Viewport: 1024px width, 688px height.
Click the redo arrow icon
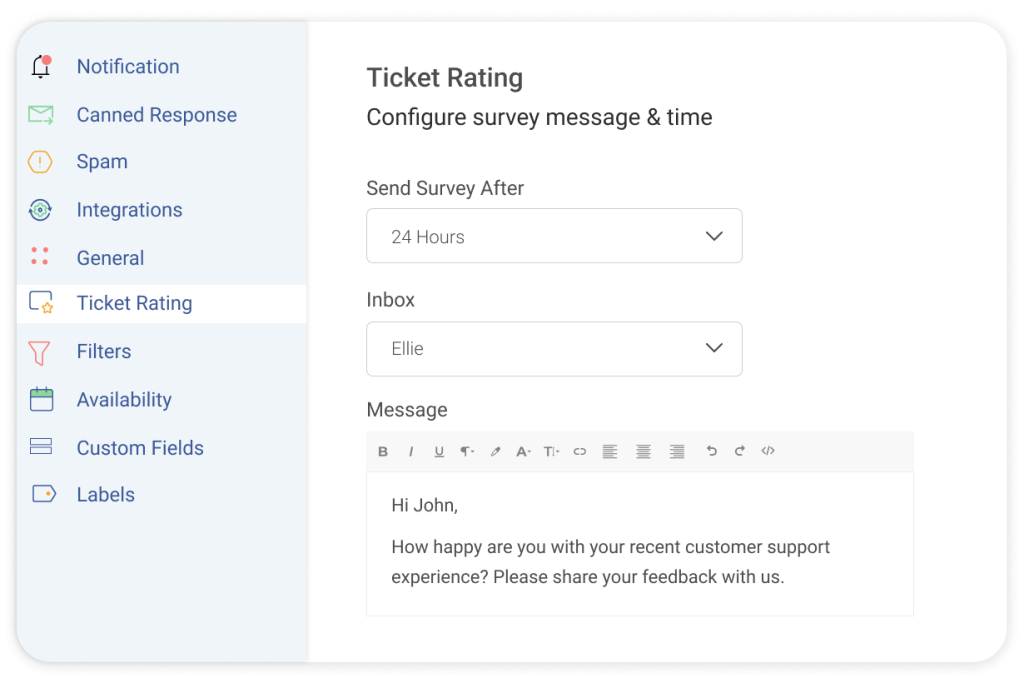point(740,451)
